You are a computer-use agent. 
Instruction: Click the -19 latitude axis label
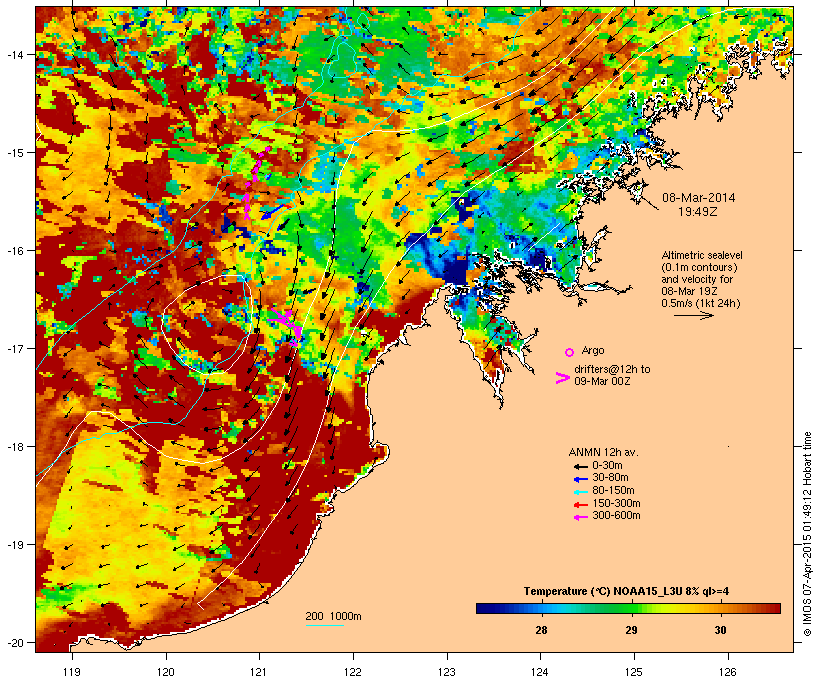(x=16, y=545)
